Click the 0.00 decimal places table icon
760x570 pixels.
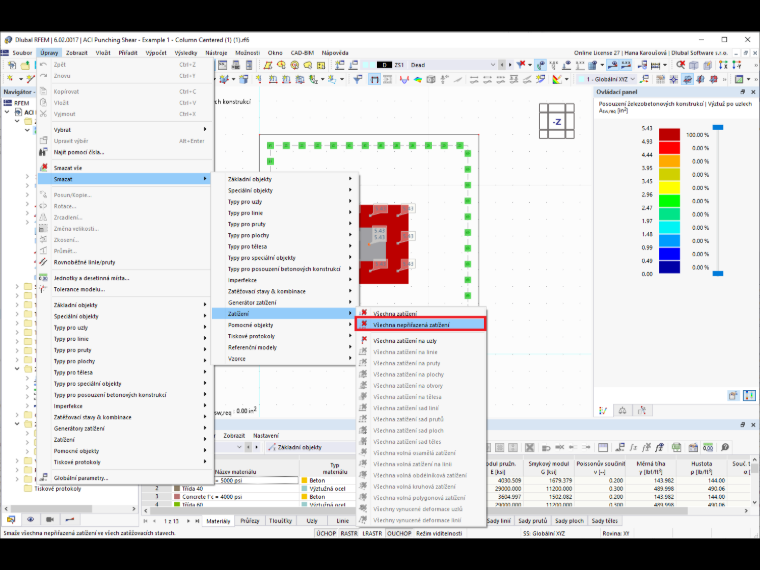point(708,447)
